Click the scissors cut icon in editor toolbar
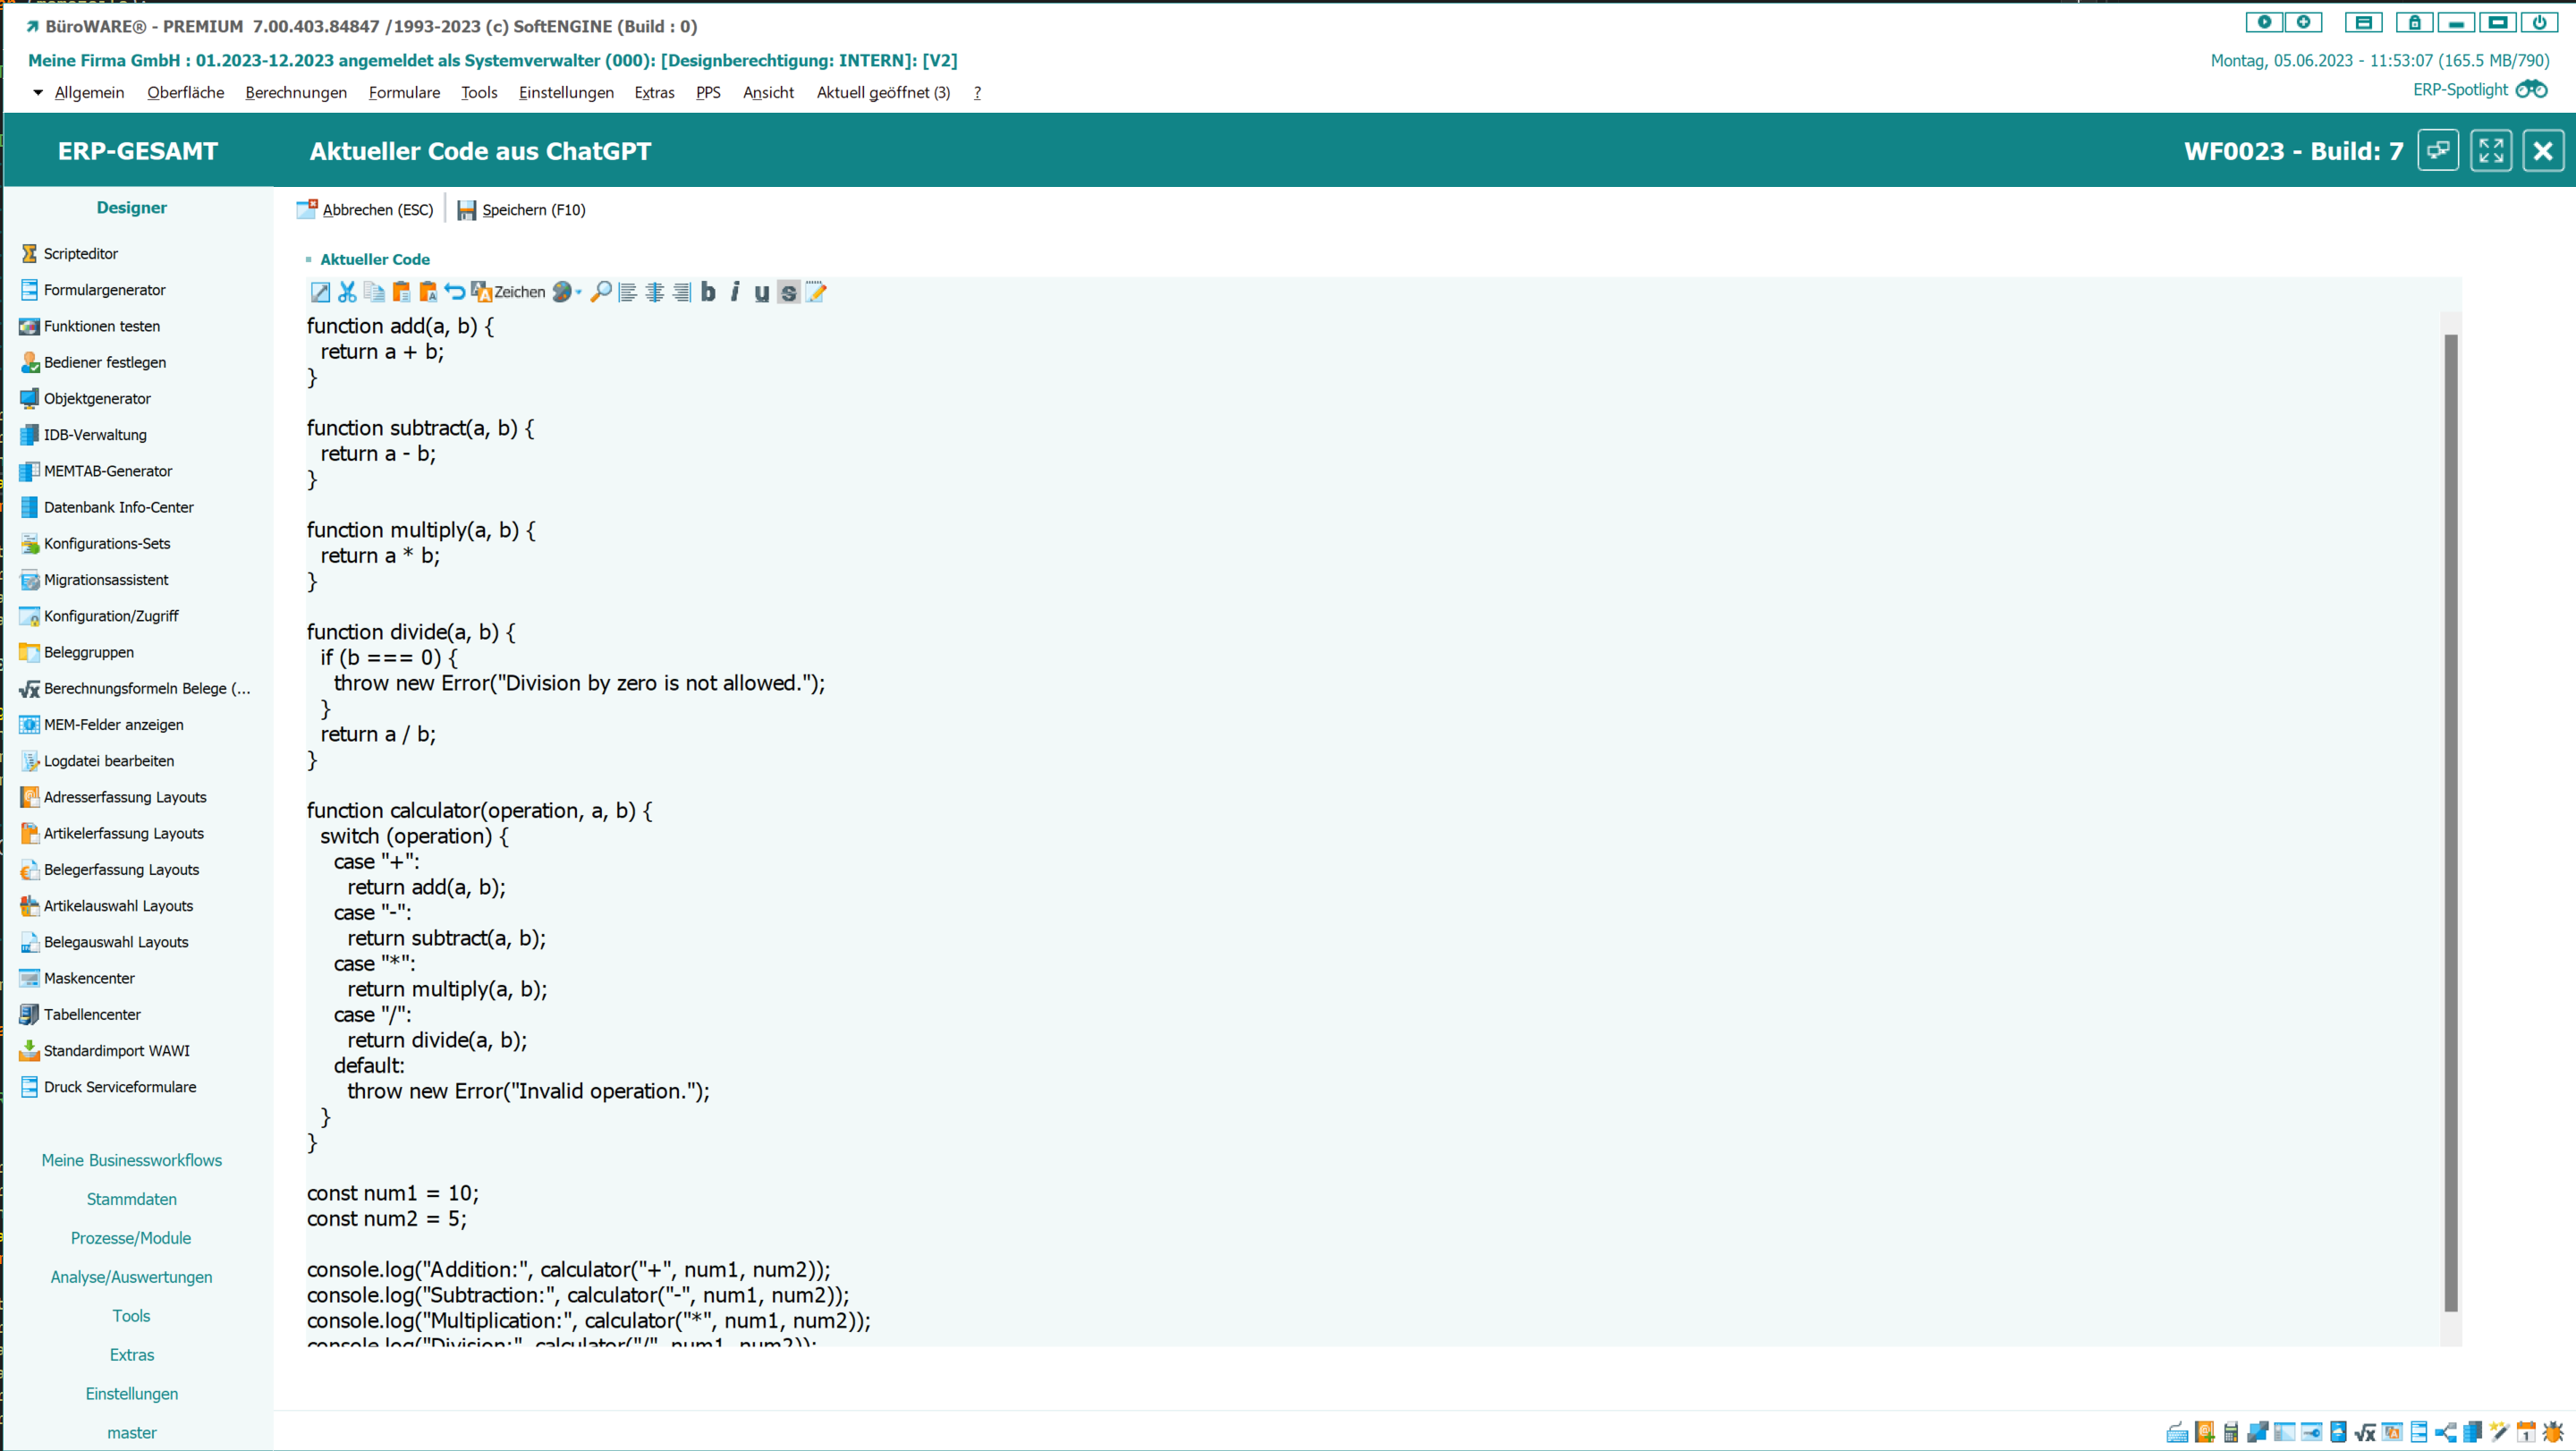2576x1451 pixels. point(347,292)
